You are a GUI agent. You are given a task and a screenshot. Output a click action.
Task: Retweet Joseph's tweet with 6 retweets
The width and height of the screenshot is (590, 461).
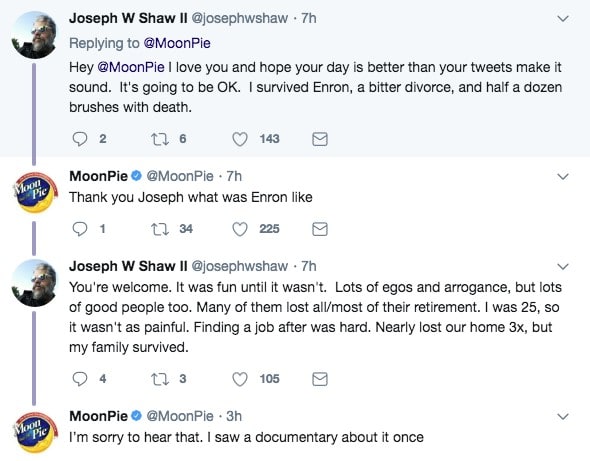[160, 139]
